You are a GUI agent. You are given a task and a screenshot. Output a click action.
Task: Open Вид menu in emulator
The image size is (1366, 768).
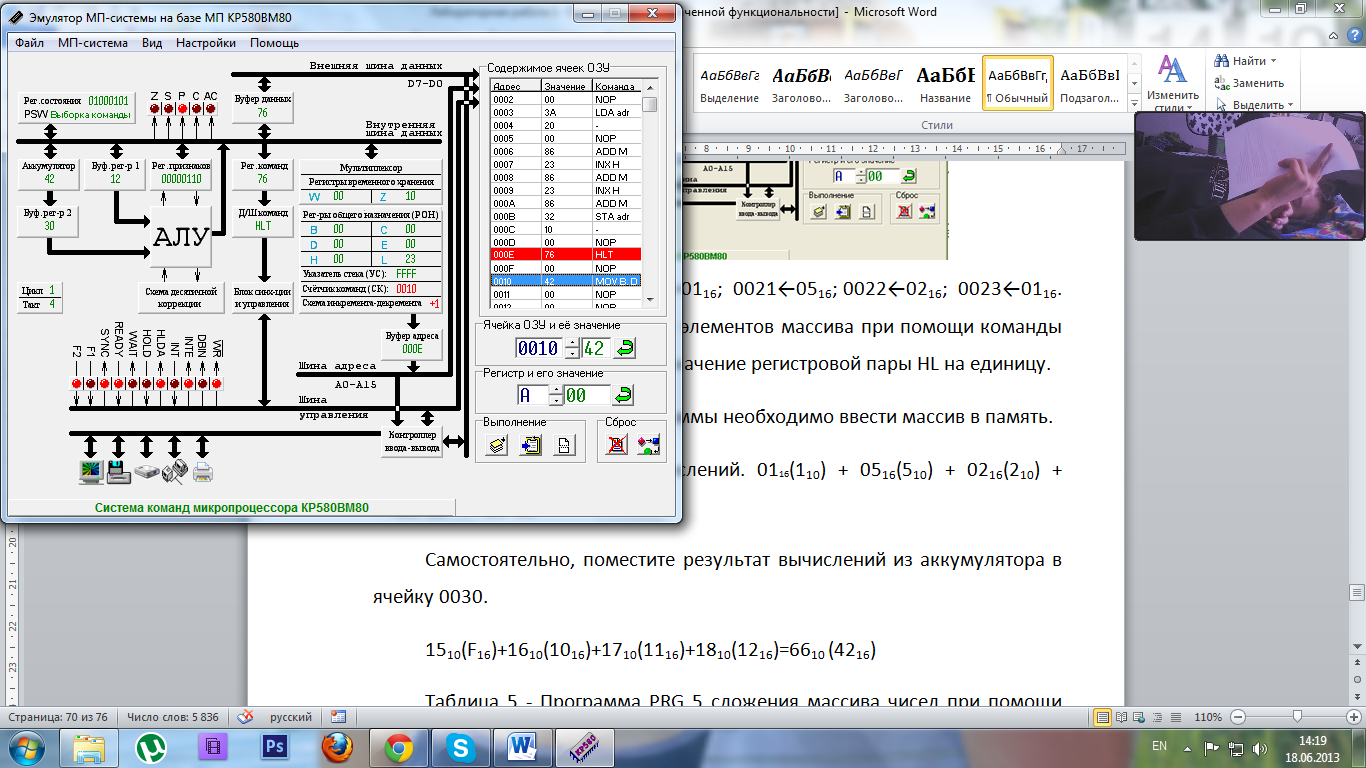pyautogui.click(x=152, y=43)
